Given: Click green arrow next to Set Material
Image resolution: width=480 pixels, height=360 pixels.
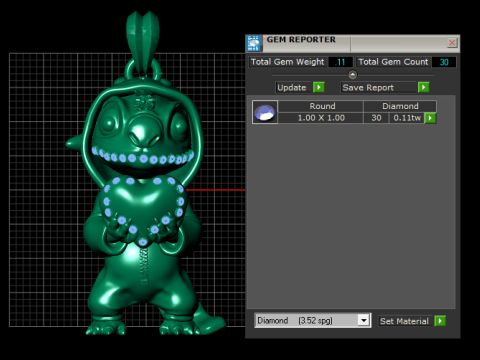Looking at the screenshot, I should pyautogui.click(x=440, y=321).
